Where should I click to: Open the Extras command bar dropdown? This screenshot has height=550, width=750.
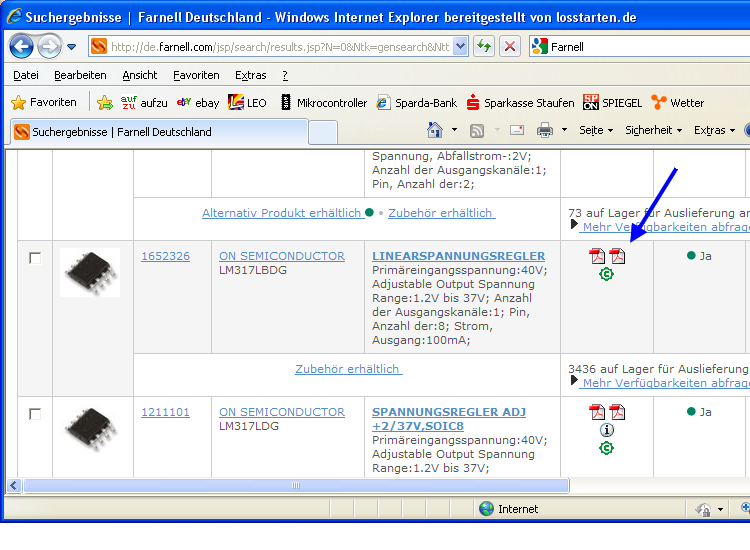coord(715,130)
